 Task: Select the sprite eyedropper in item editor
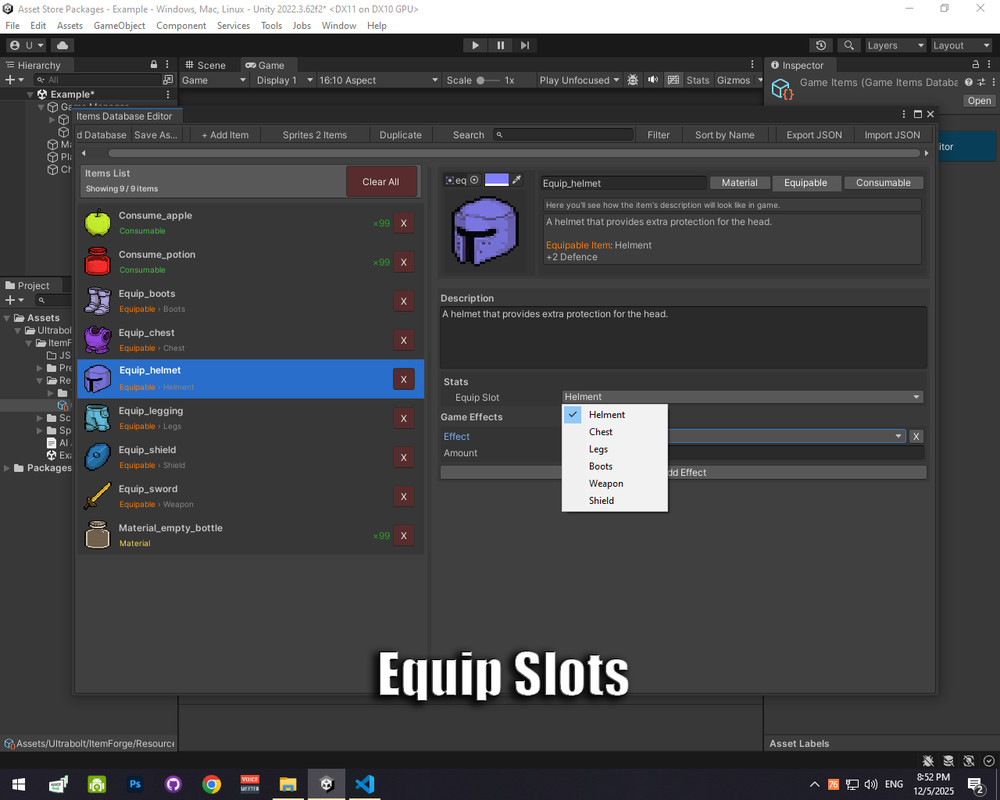pyautogui.click(x=518, y=179)
